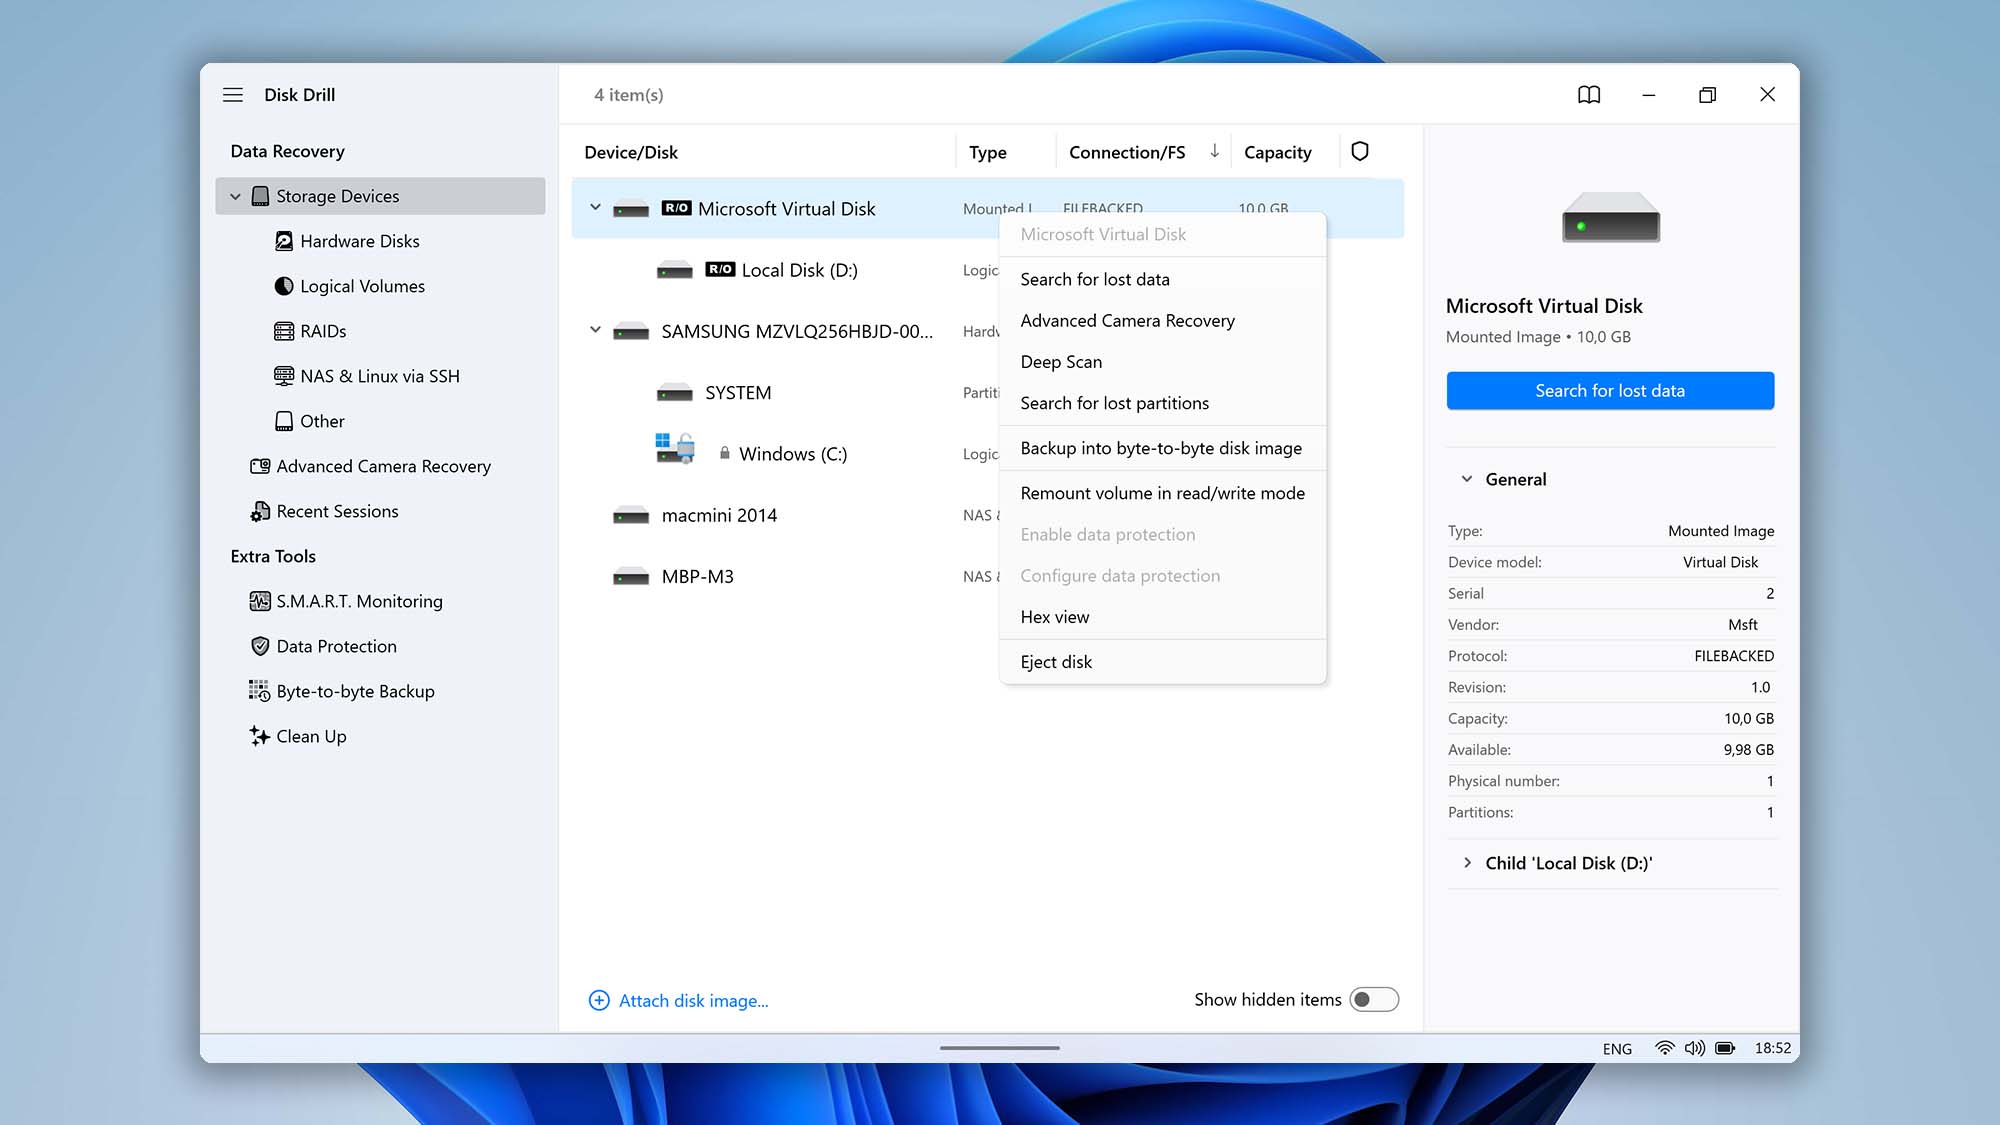Click the Windows (C:) drive icon
The width and height of the screenshot is (2000, 1125).
(x=675, y=449)
